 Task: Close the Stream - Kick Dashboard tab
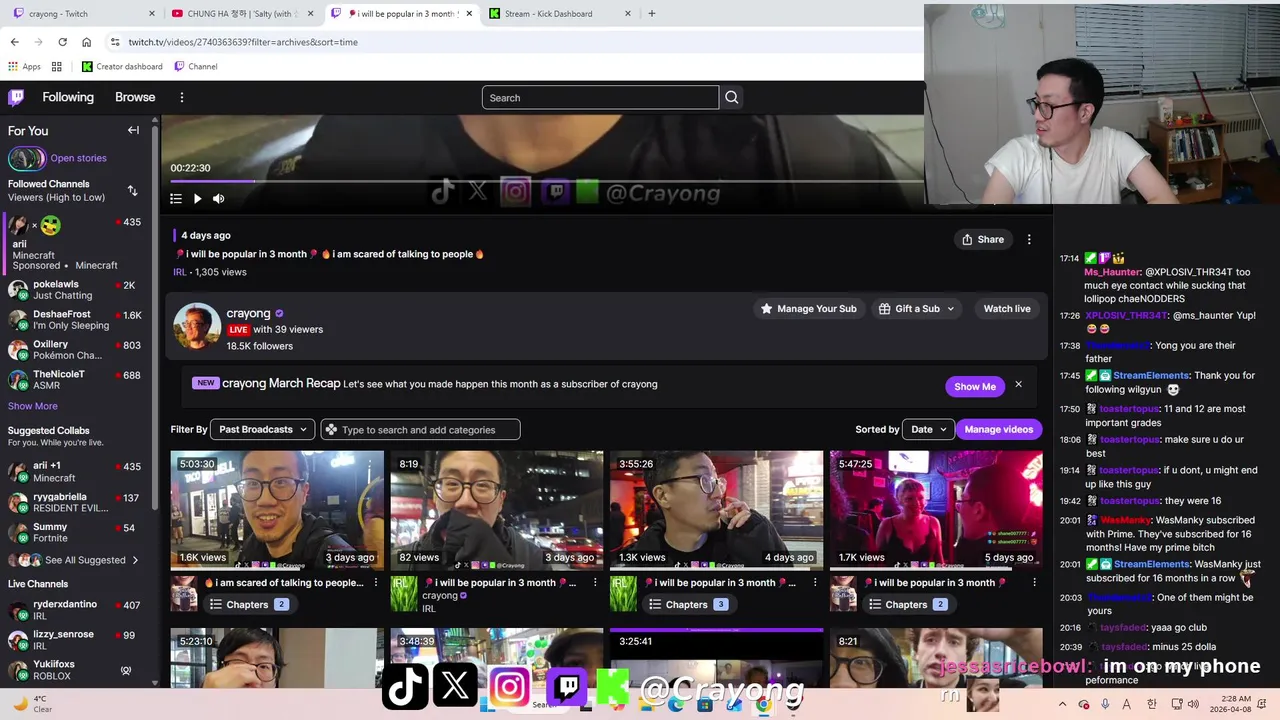(x=628, y=13)
